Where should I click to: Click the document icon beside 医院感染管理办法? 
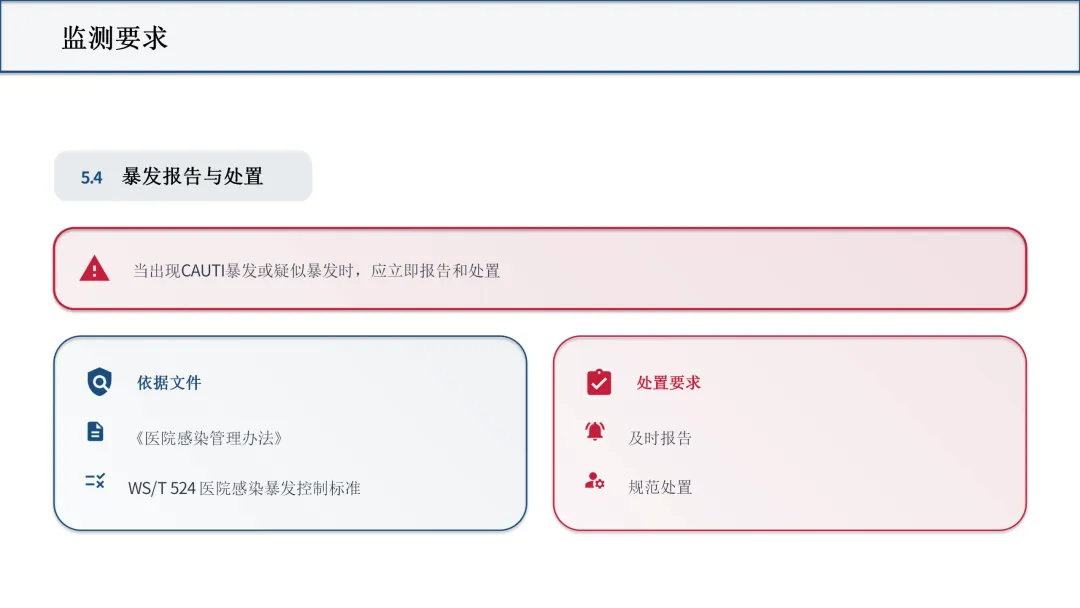pyautogui.click(x=95, y=432)
